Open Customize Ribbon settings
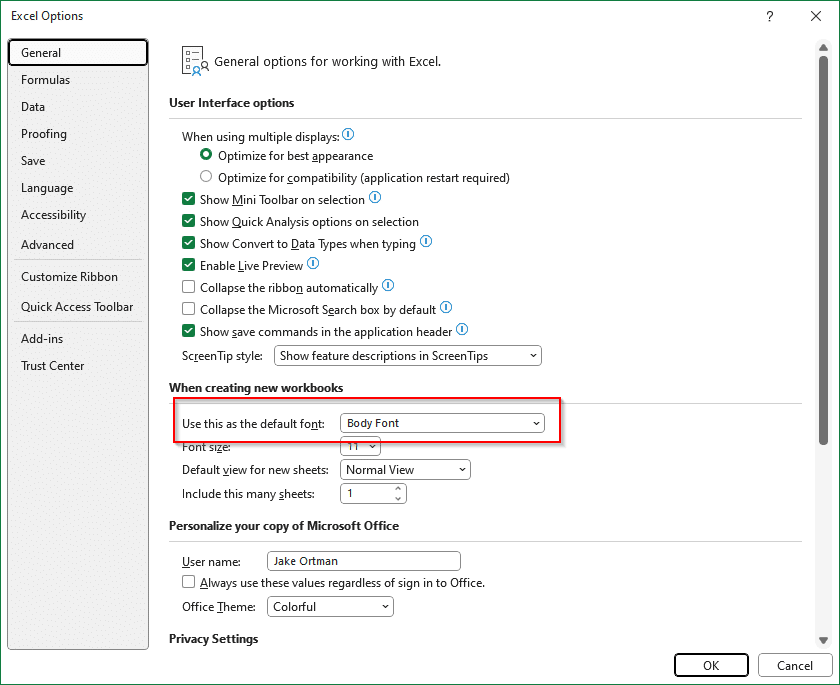 pos(78,277)
